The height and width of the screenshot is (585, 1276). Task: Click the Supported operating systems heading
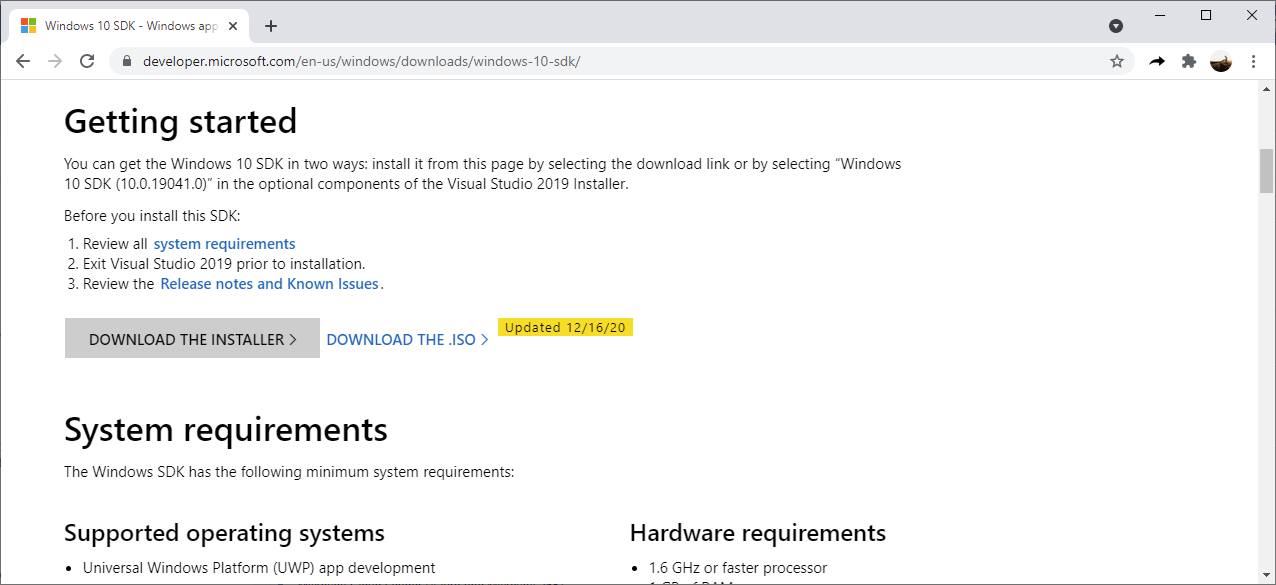(224, 533)
